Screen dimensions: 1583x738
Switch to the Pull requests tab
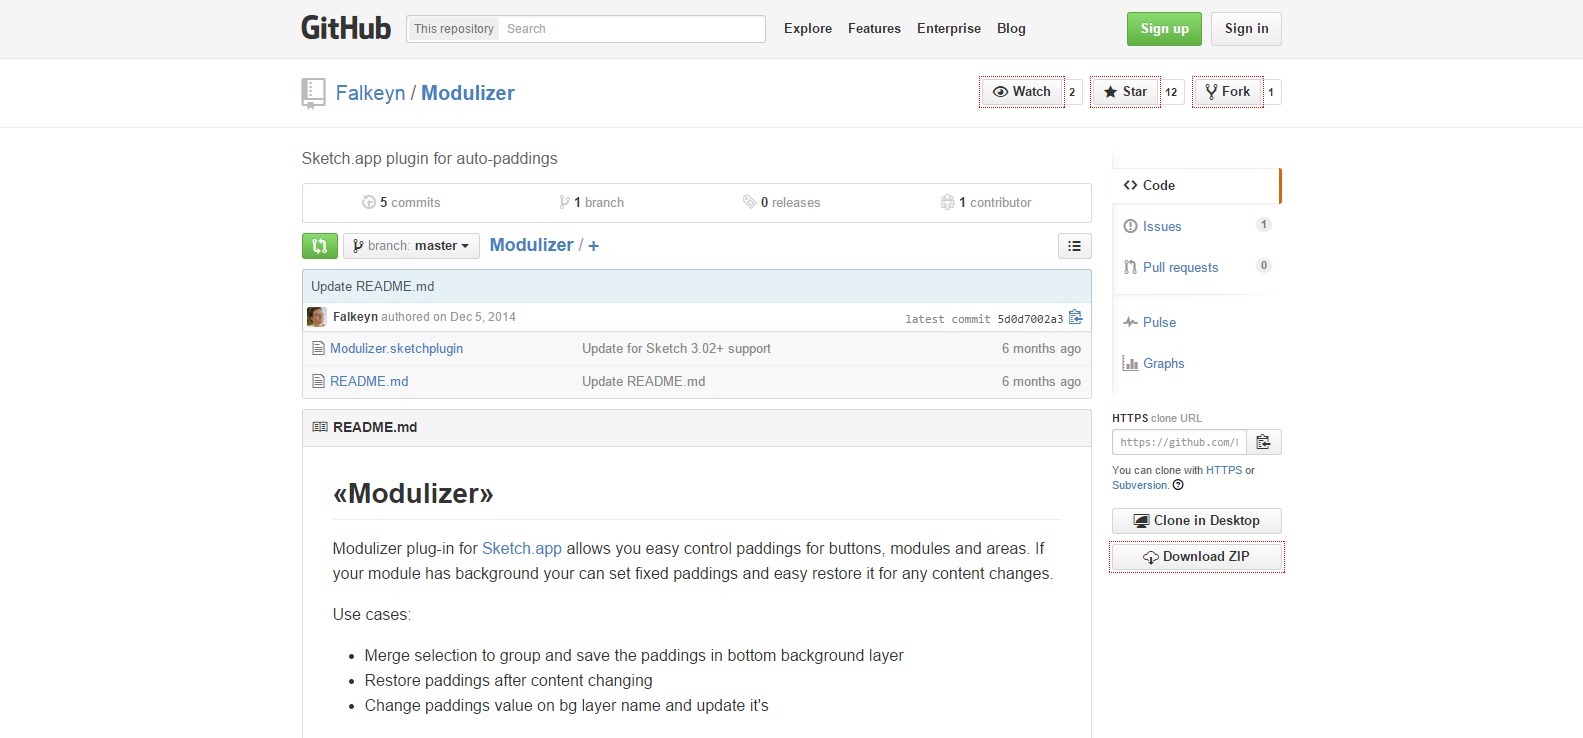tap(1180, 268)
